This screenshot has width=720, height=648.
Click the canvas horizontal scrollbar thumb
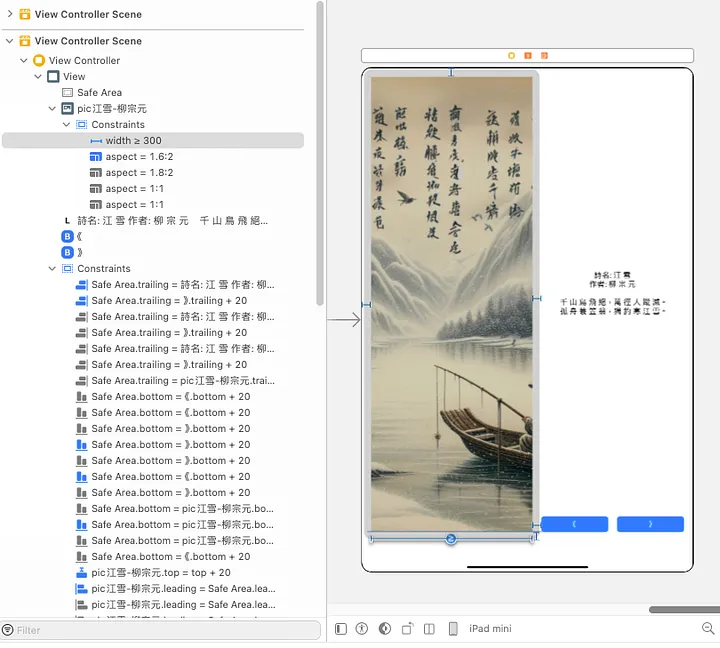click(684, 609)
